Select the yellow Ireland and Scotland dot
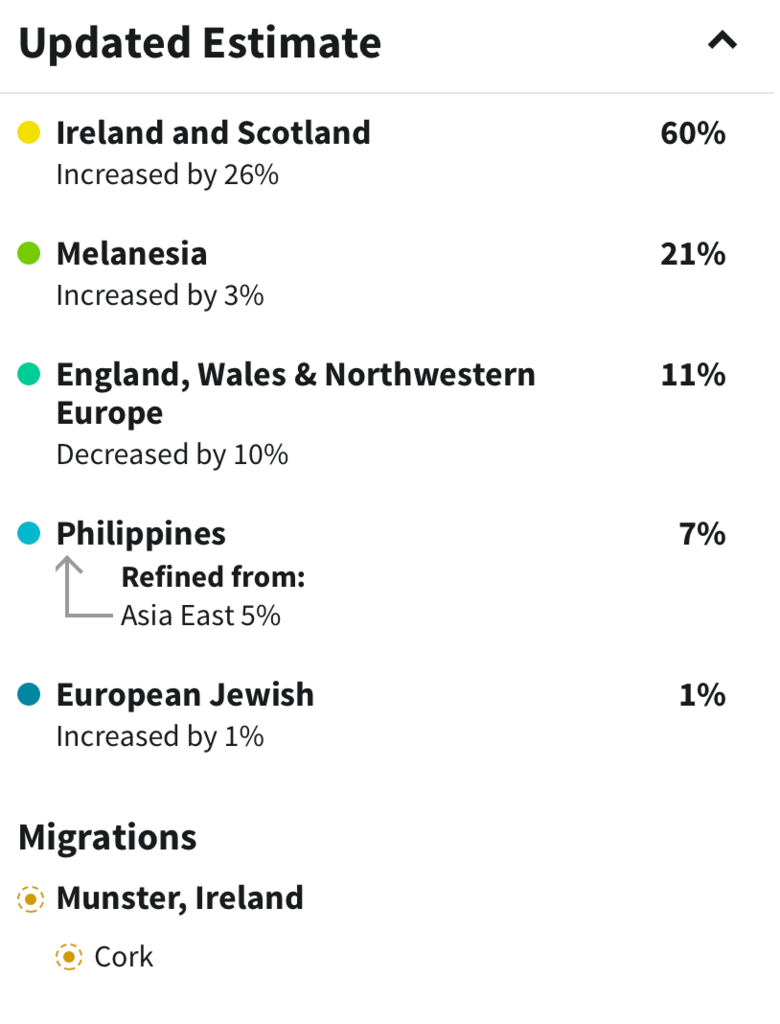Screen dimensions: 780x1024 pyautogui.click(x=29, y=131)
